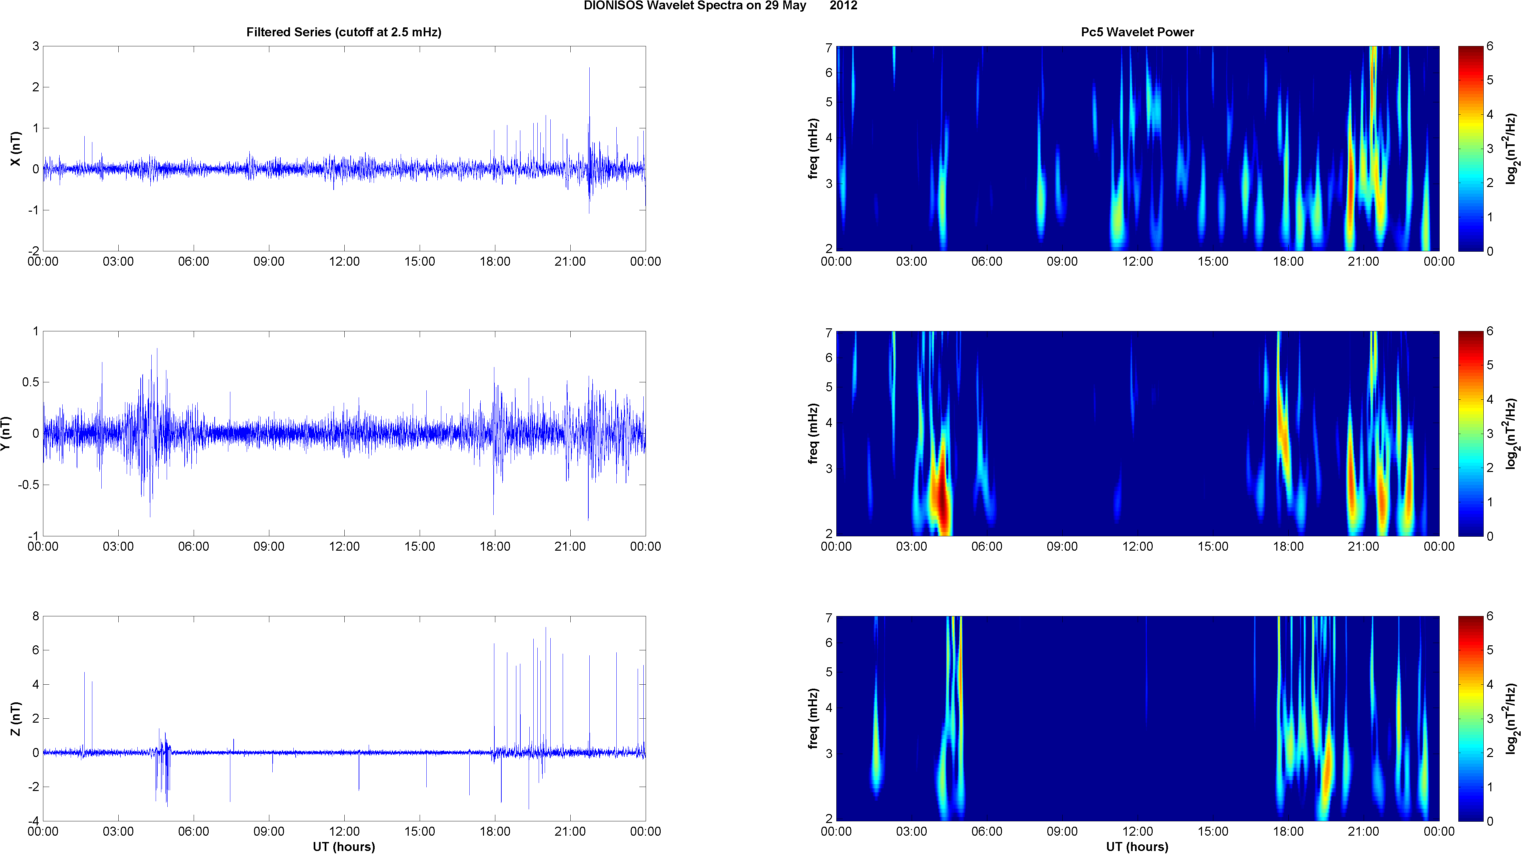This screenshot has width=1521, height=854.
Task: Click the middle spectrogram's color bar
Action: [1470, 434]
